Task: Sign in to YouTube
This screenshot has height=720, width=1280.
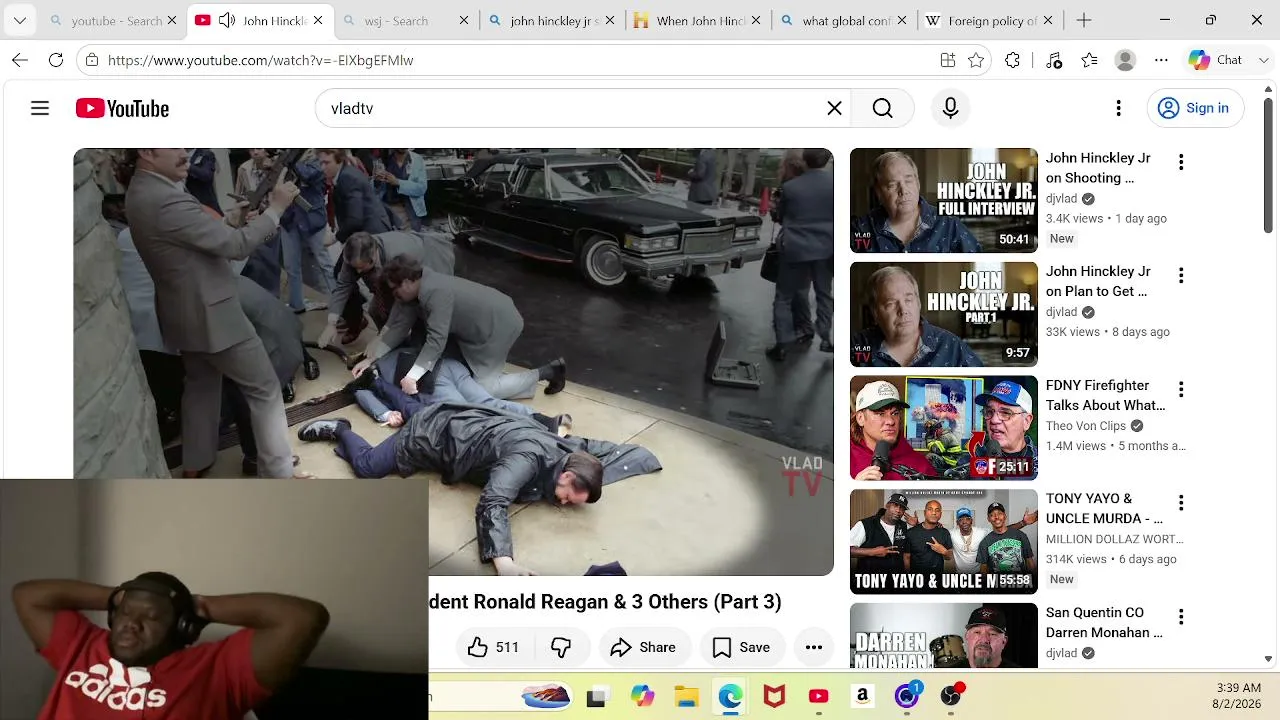Action: [x=1195, y=108]
